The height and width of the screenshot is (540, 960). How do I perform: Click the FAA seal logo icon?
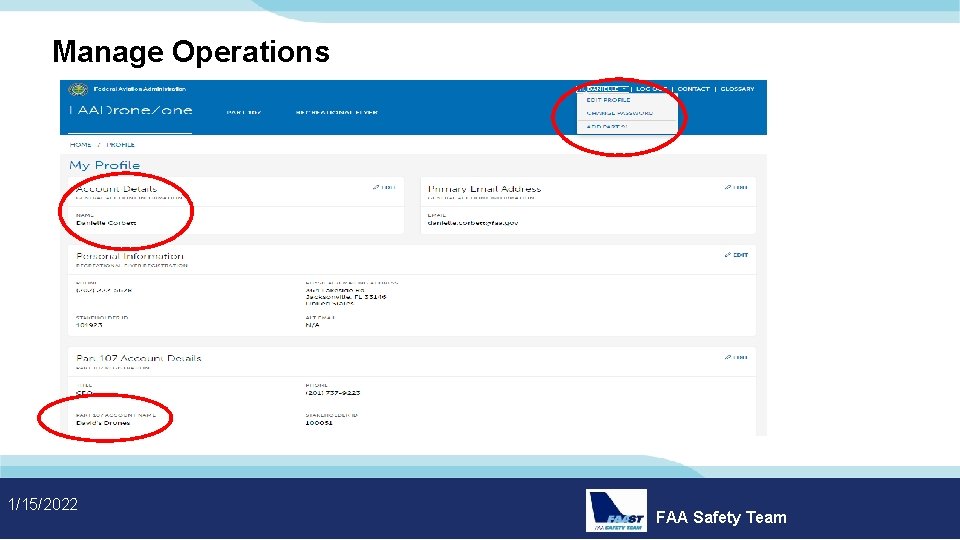pos(78,89)
